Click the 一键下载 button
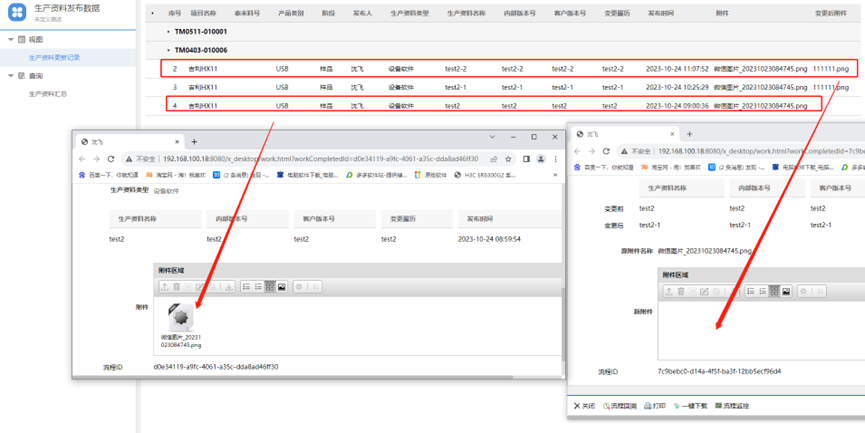This screenshot has width=865, height=433. click(691, 406)
